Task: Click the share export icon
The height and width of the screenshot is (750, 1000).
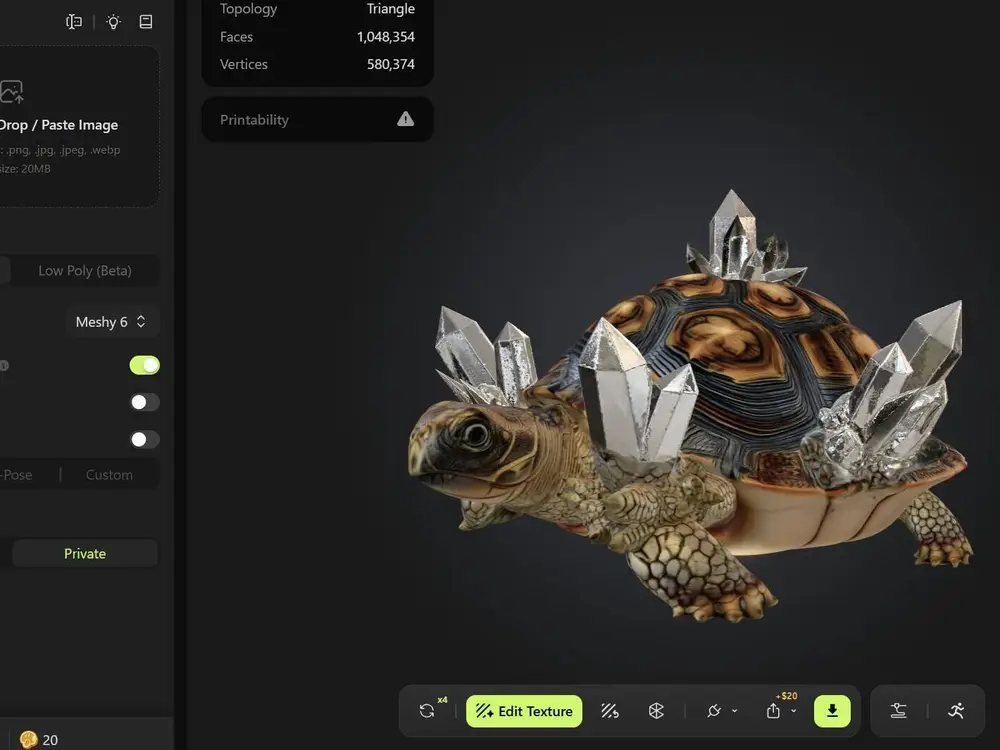Action: 773,710
